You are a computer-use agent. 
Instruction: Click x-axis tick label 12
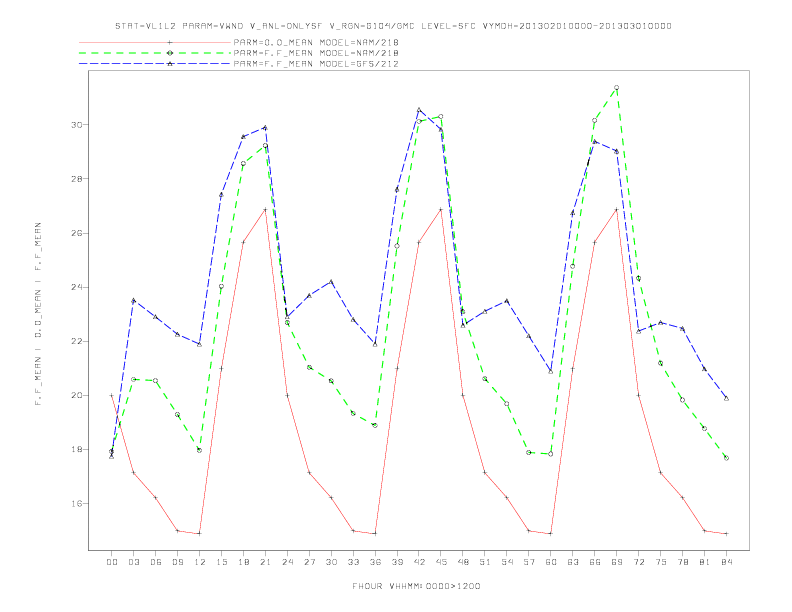pos(200,562)
